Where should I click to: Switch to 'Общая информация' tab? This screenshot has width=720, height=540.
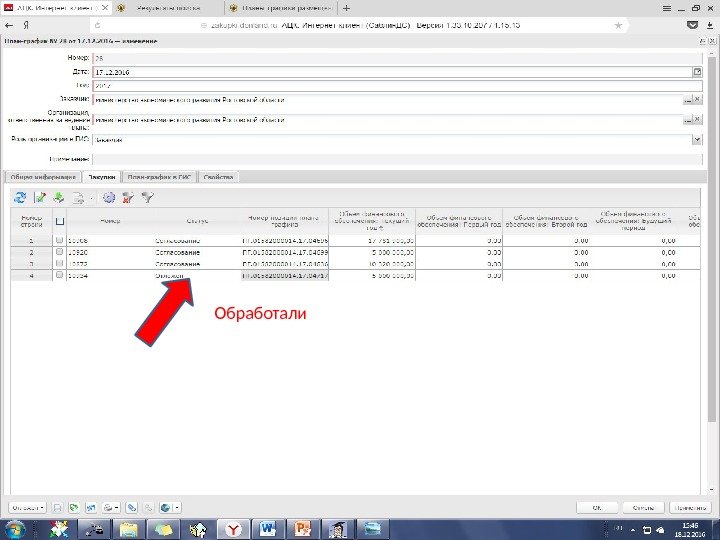(43, 177)
